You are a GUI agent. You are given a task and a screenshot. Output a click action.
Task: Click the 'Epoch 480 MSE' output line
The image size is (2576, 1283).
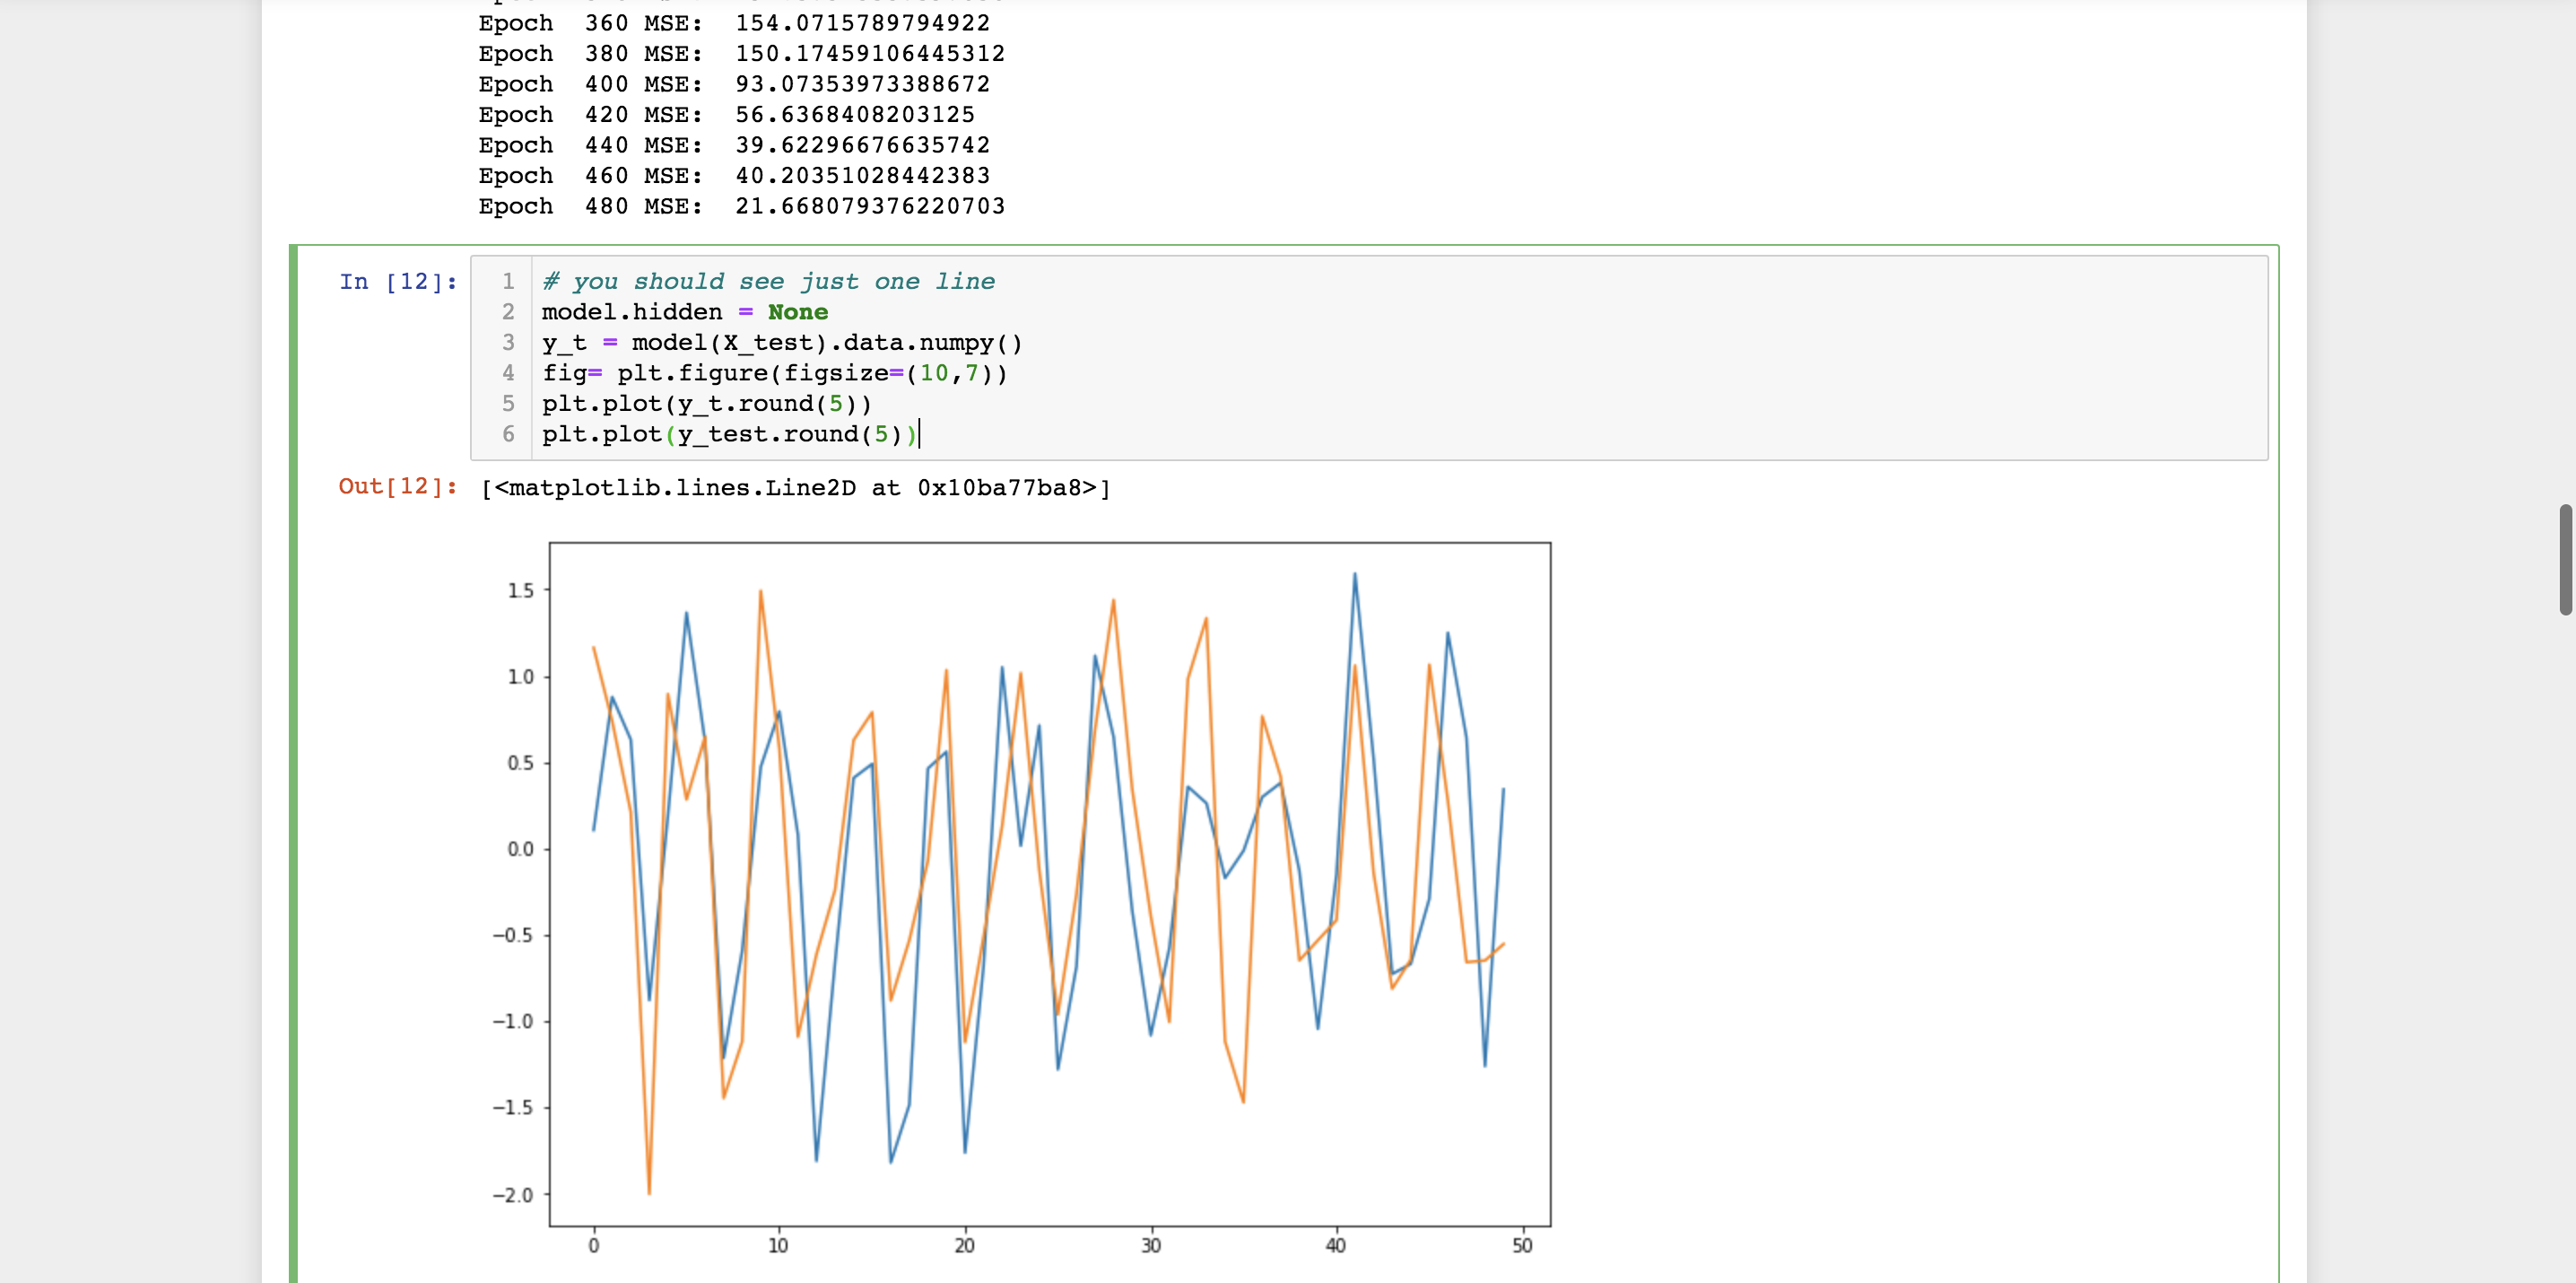[741, 206]
